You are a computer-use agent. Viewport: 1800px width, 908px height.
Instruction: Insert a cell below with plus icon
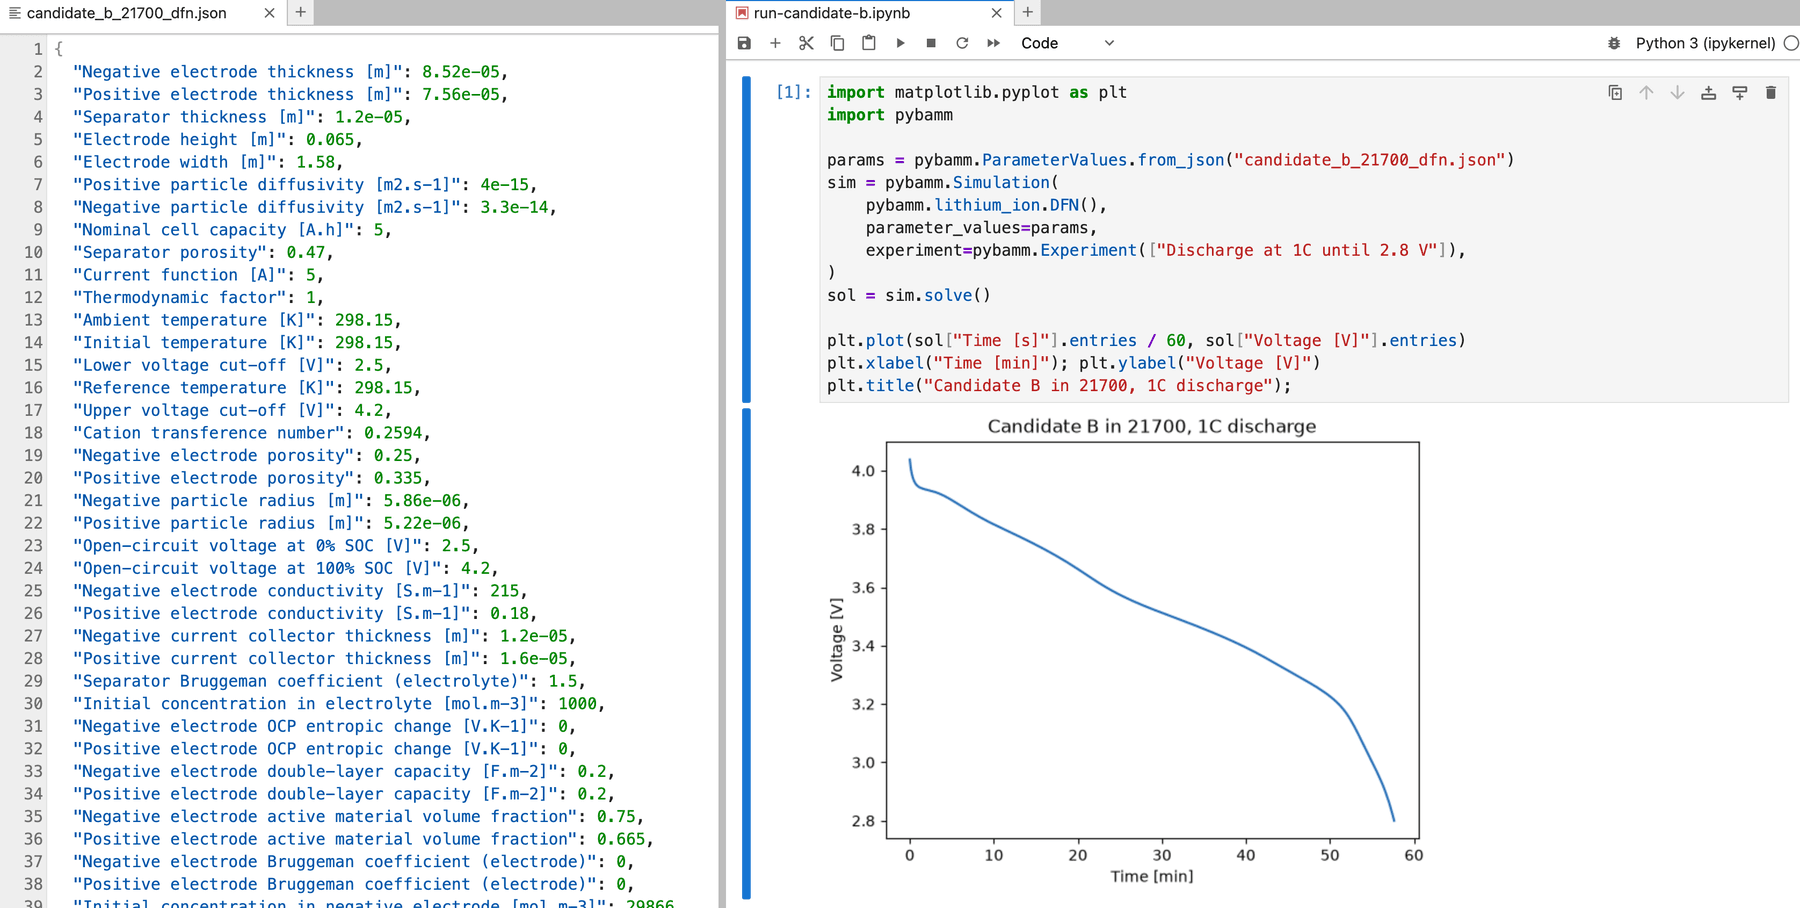point(775,43)
